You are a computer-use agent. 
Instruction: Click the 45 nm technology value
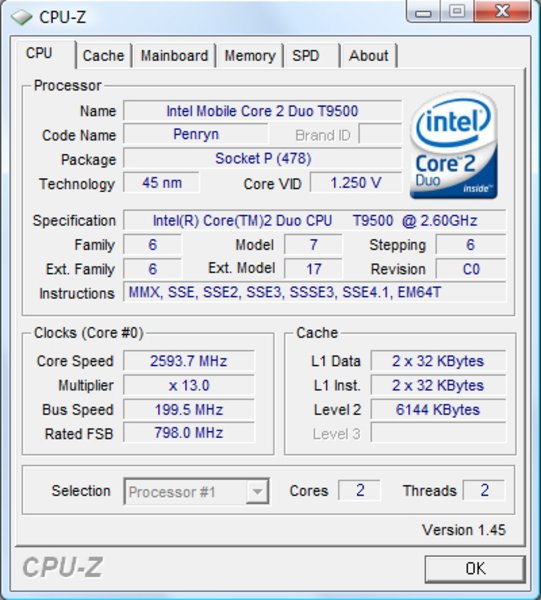(x=161, y=183)
